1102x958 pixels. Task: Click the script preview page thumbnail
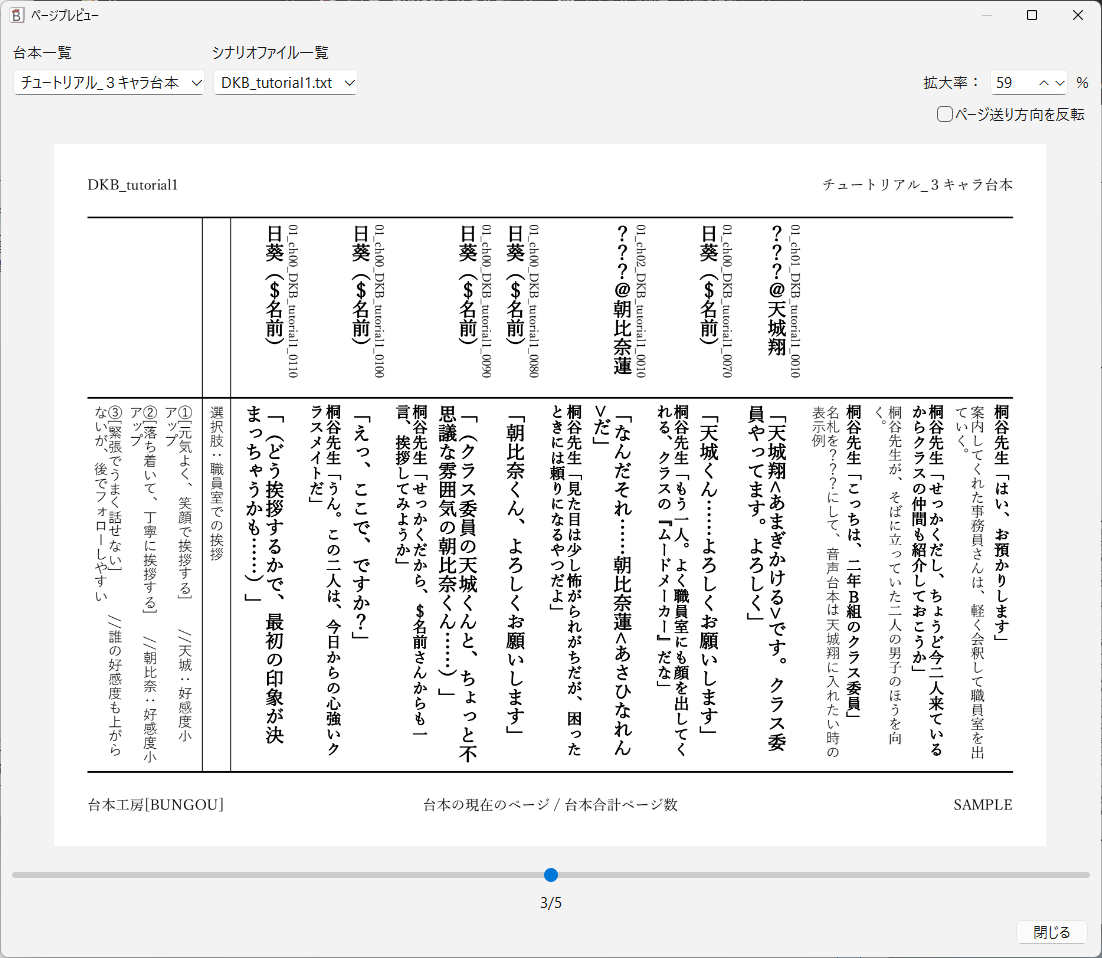(550, 500)
